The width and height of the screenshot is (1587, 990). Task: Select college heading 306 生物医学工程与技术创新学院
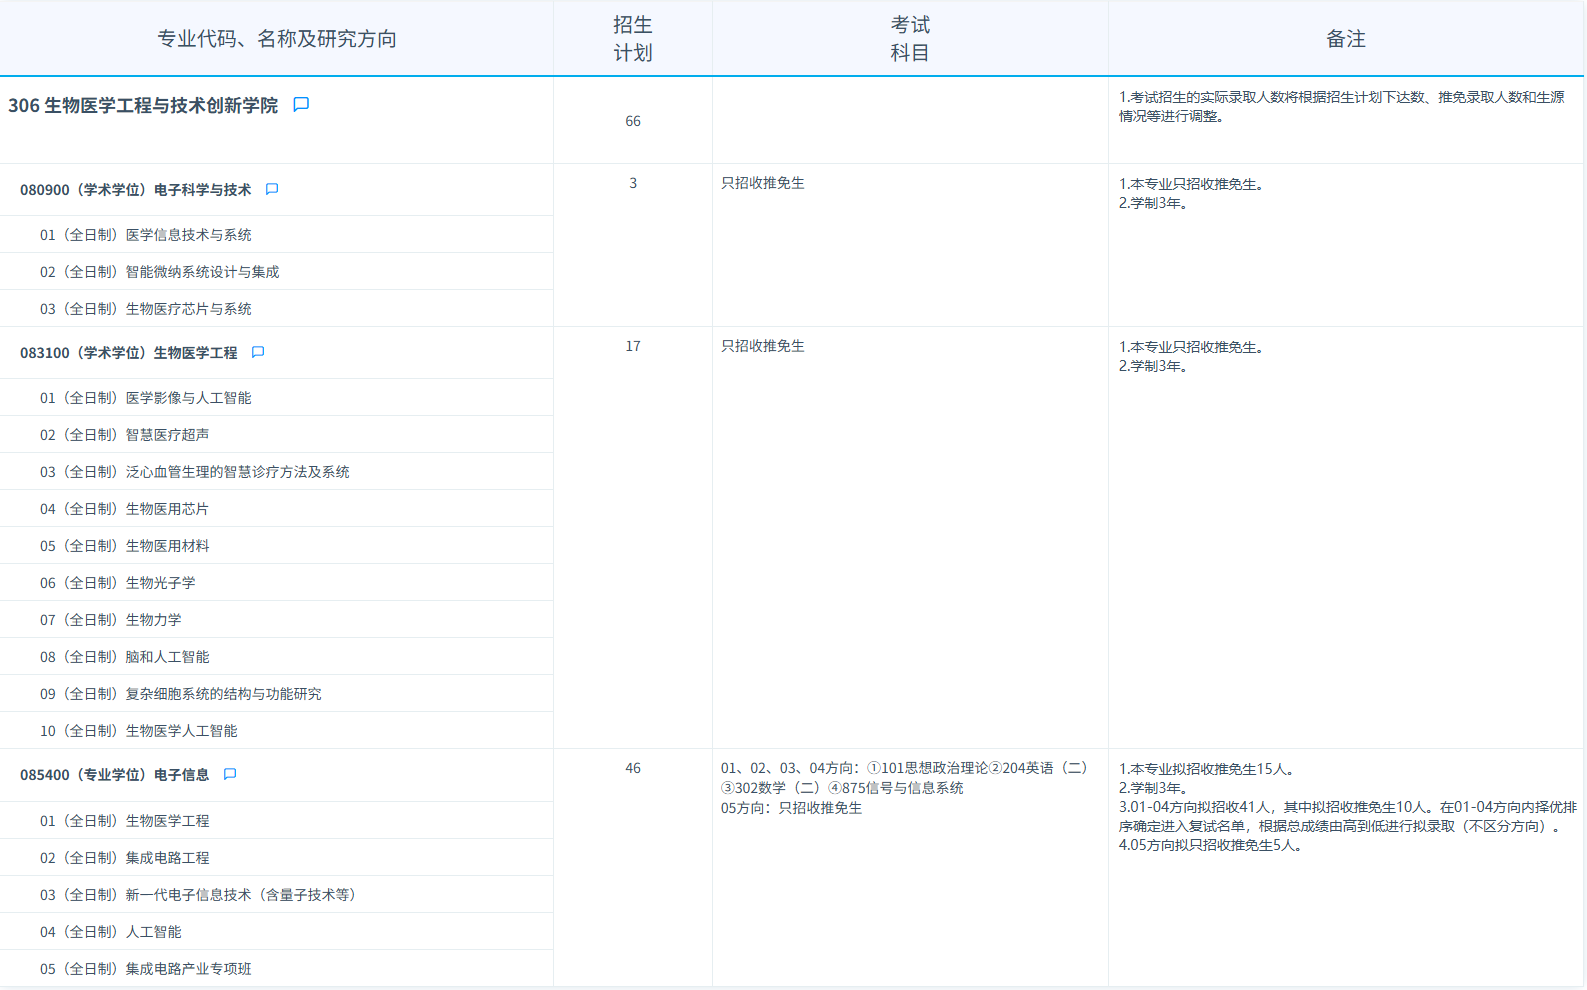tap(143, 106)
